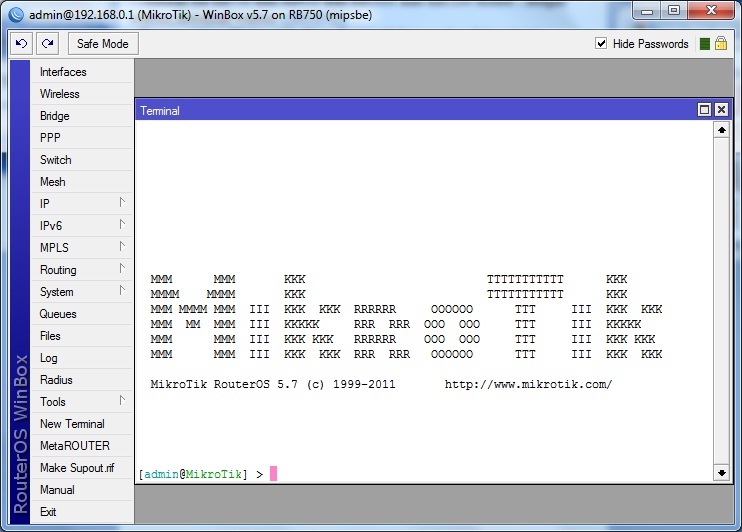Click the terminal command prompt cursor
The image size is (742, 532).
click(x=274, y=473)
